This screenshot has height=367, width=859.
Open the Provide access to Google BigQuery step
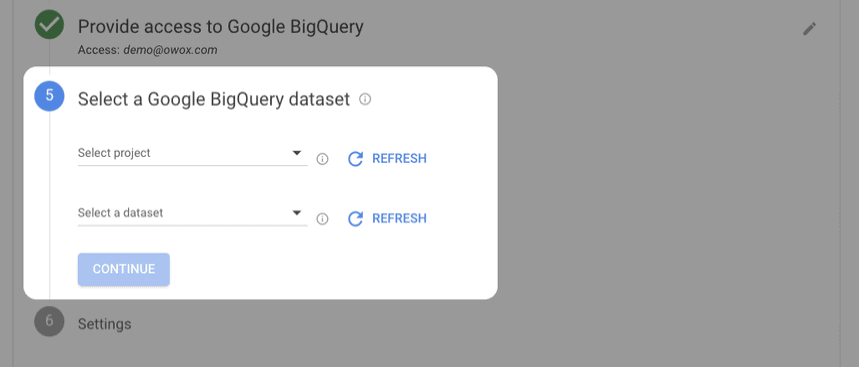(220, 26)
